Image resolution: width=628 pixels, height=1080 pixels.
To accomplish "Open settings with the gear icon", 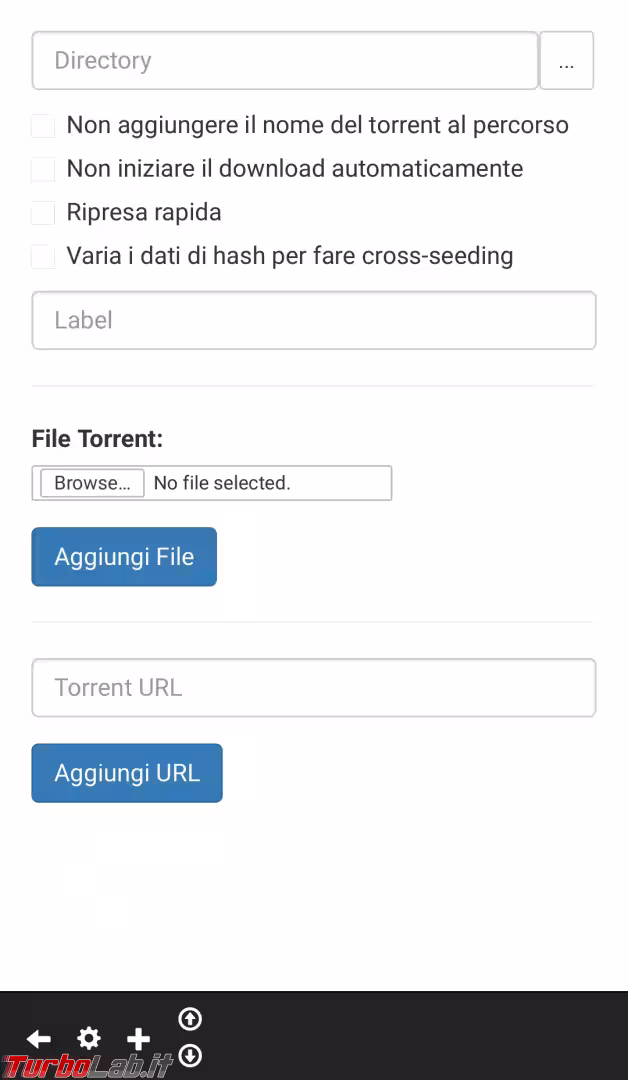I will coord(89,1038).
